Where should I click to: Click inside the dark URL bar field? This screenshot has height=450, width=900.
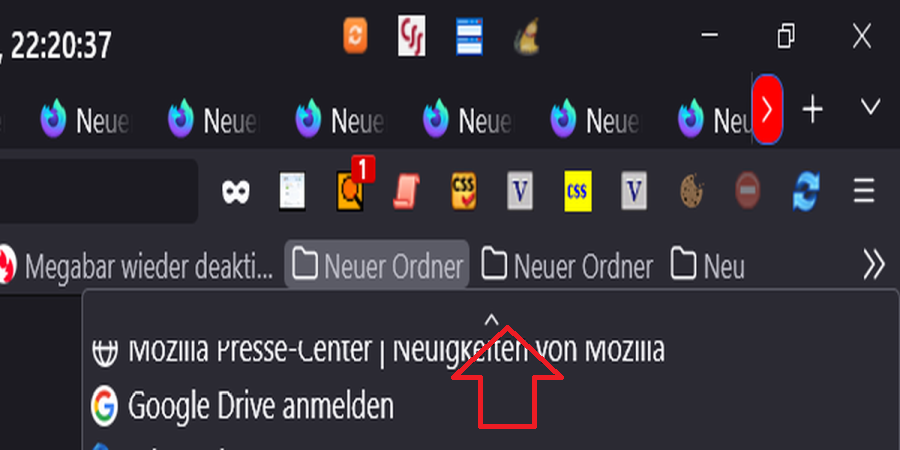[x=99, y=191]
